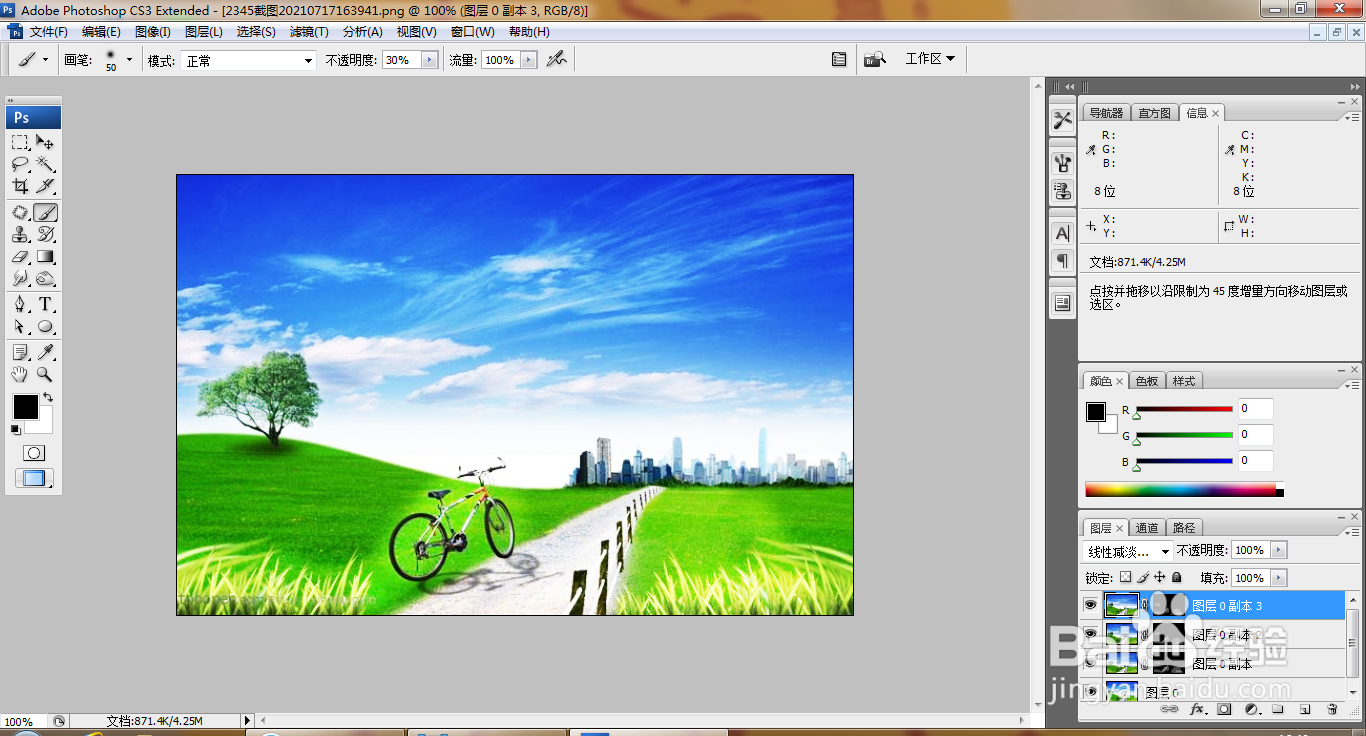This screenshot has width=1366, height=736.
Task: Select the Clone Stamp tool
Action: 21,234
